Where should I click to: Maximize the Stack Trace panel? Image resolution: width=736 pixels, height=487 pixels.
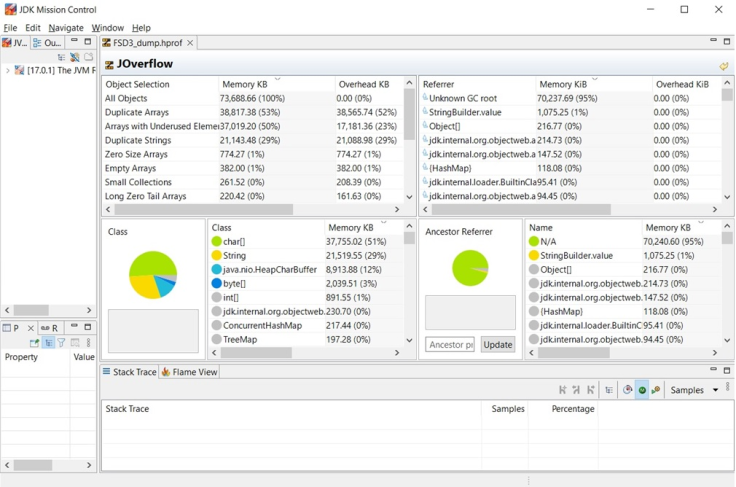click(727, 370)
